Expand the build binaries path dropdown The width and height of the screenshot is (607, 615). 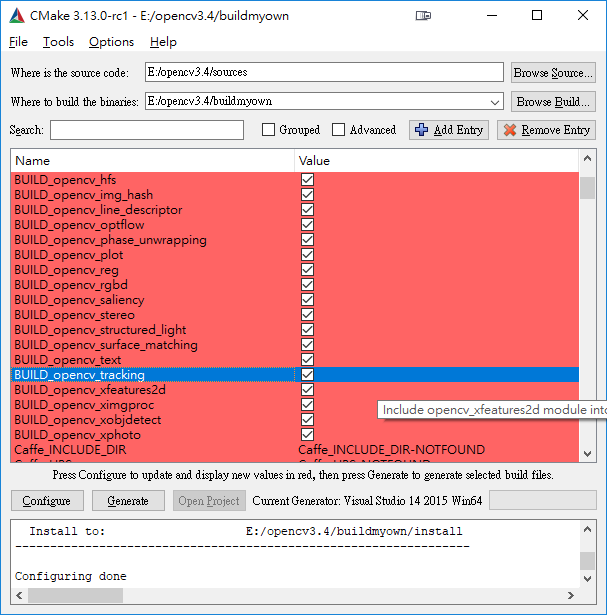(495, 102)
